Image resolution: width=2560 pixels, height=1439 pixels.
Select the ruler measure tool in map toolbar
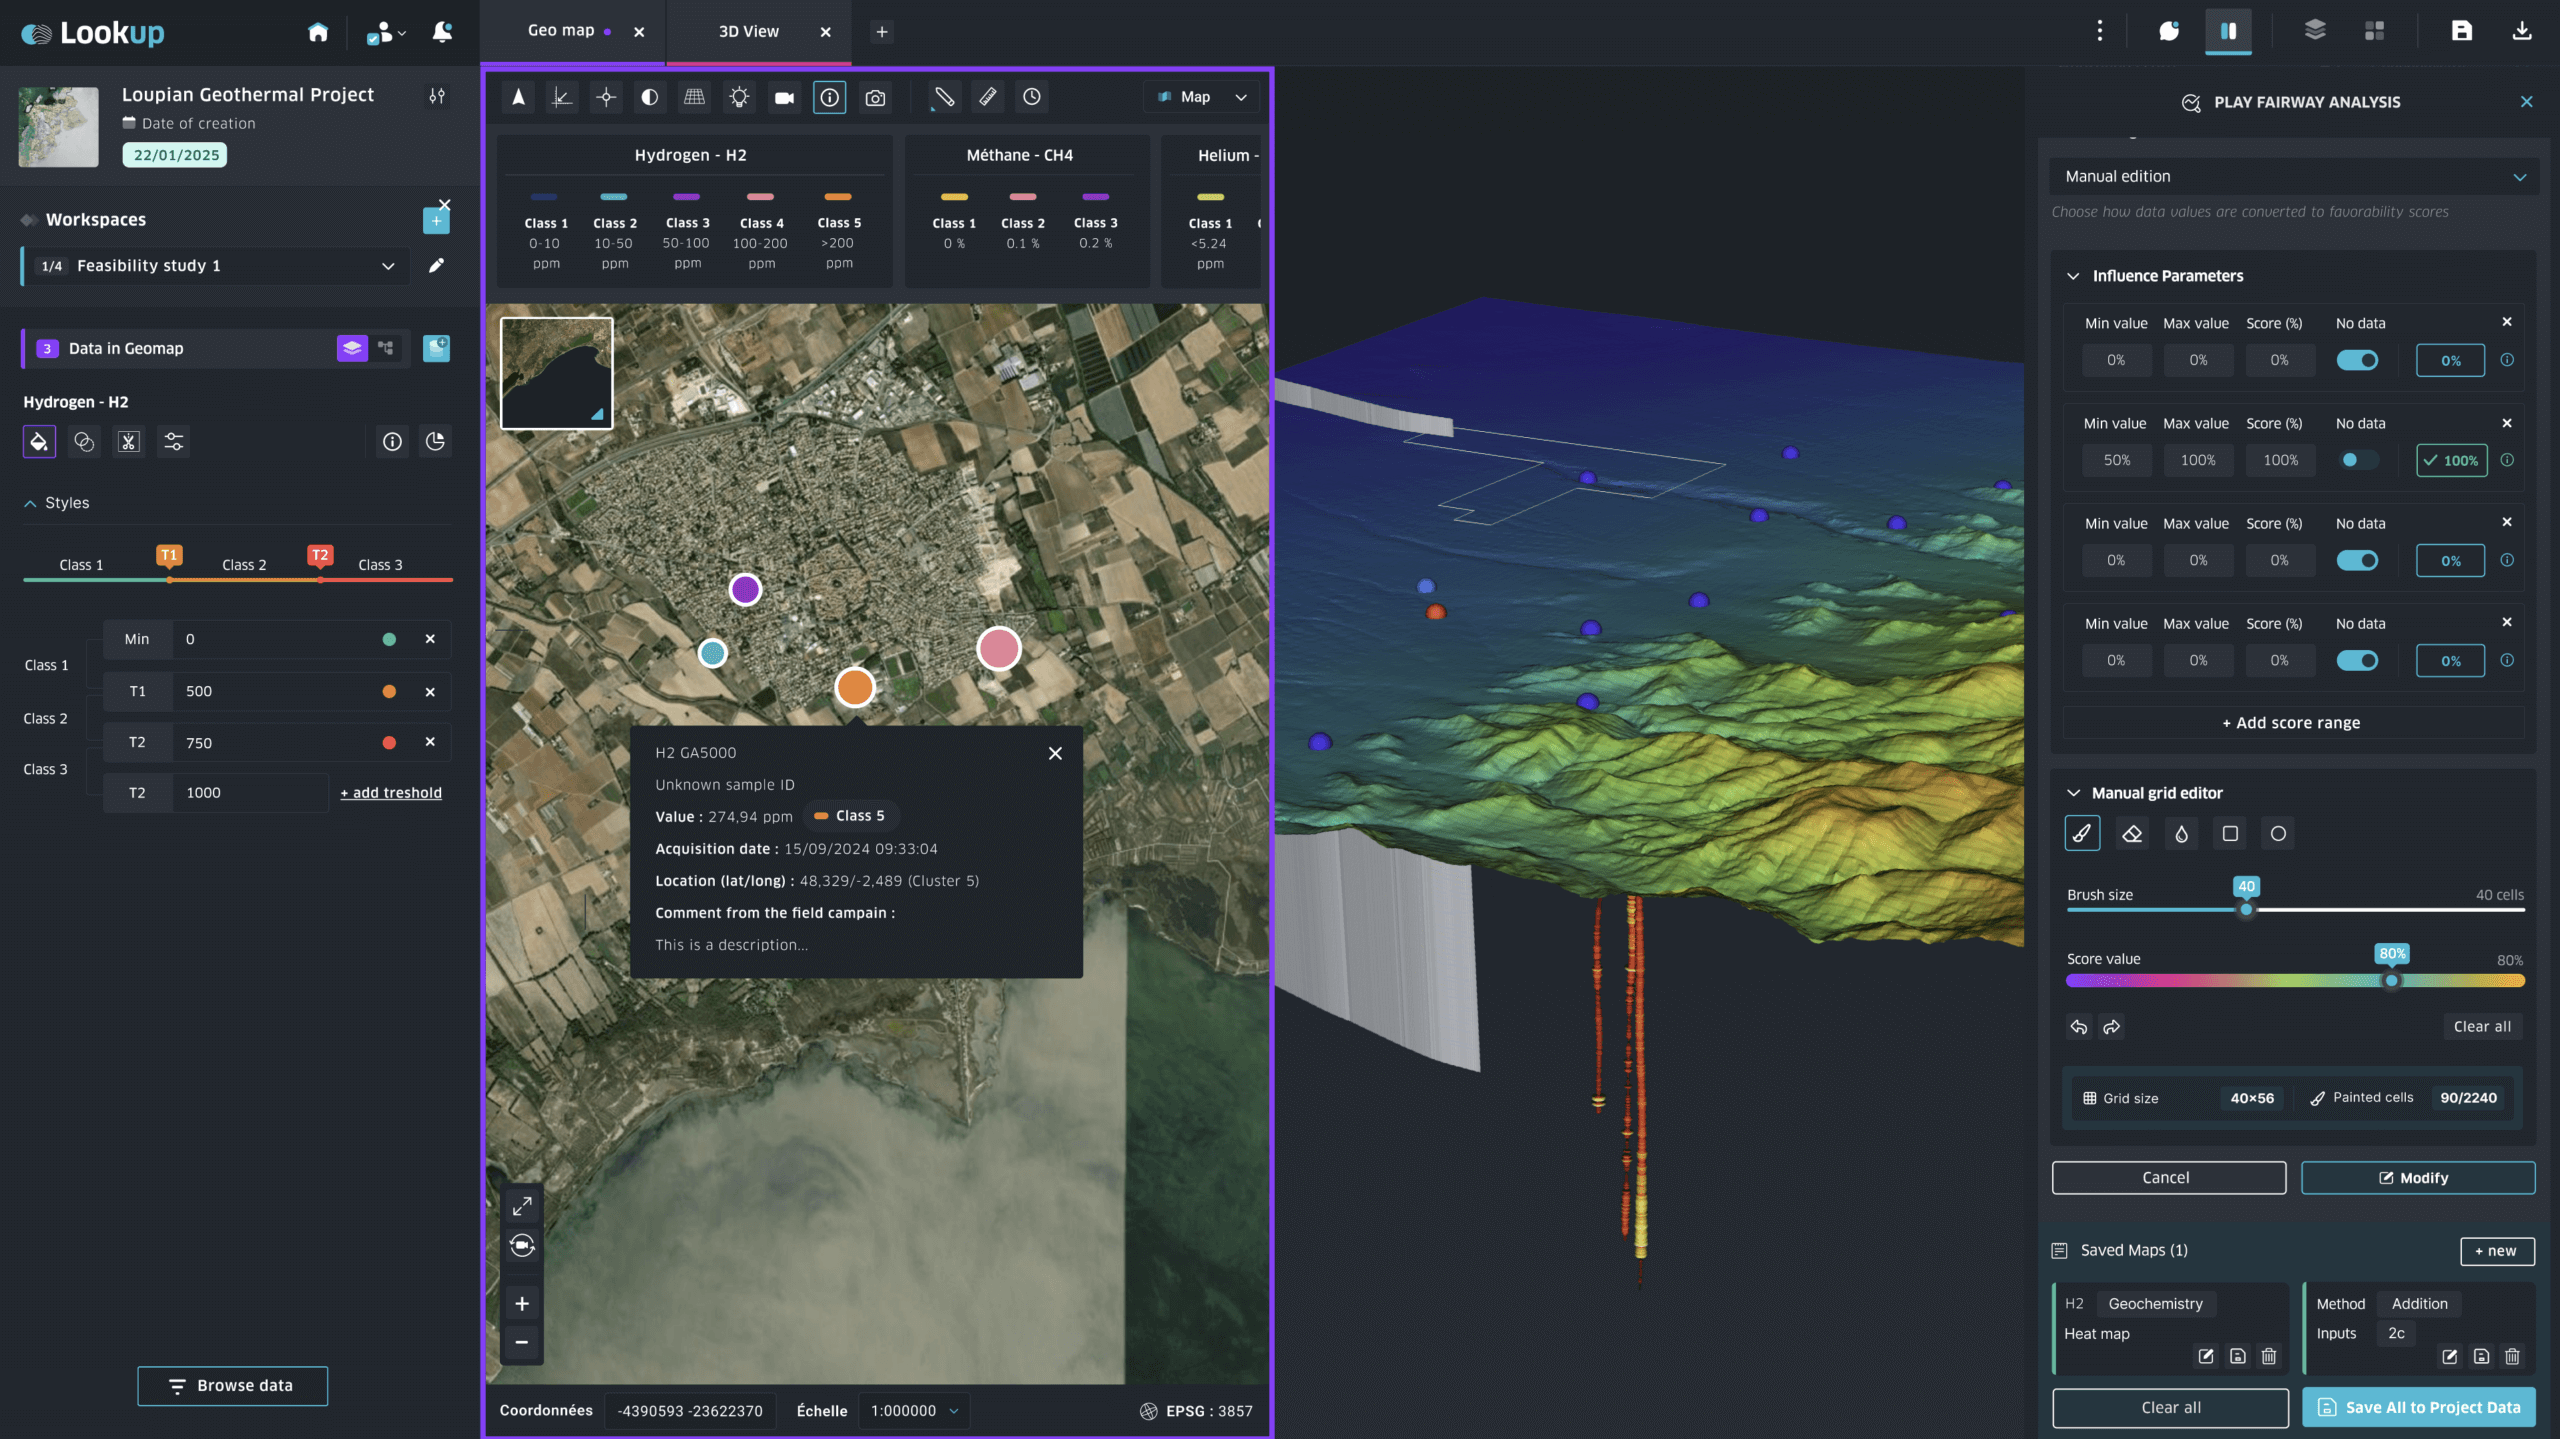[987, 97]
